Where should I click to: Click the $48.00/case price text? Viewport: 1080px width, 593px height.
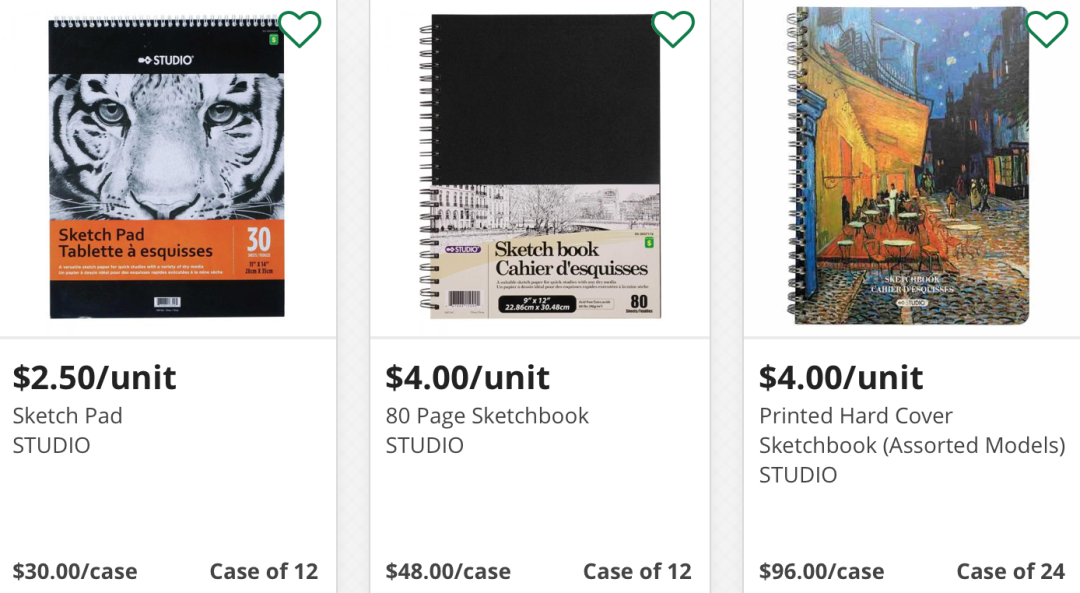point(448,572)
